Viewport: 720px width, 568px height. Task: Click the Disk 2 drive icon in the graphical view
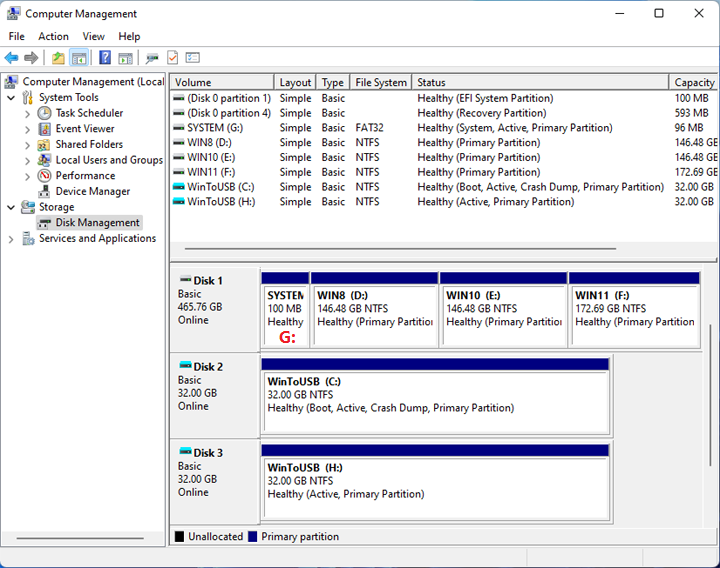point(186,366)
